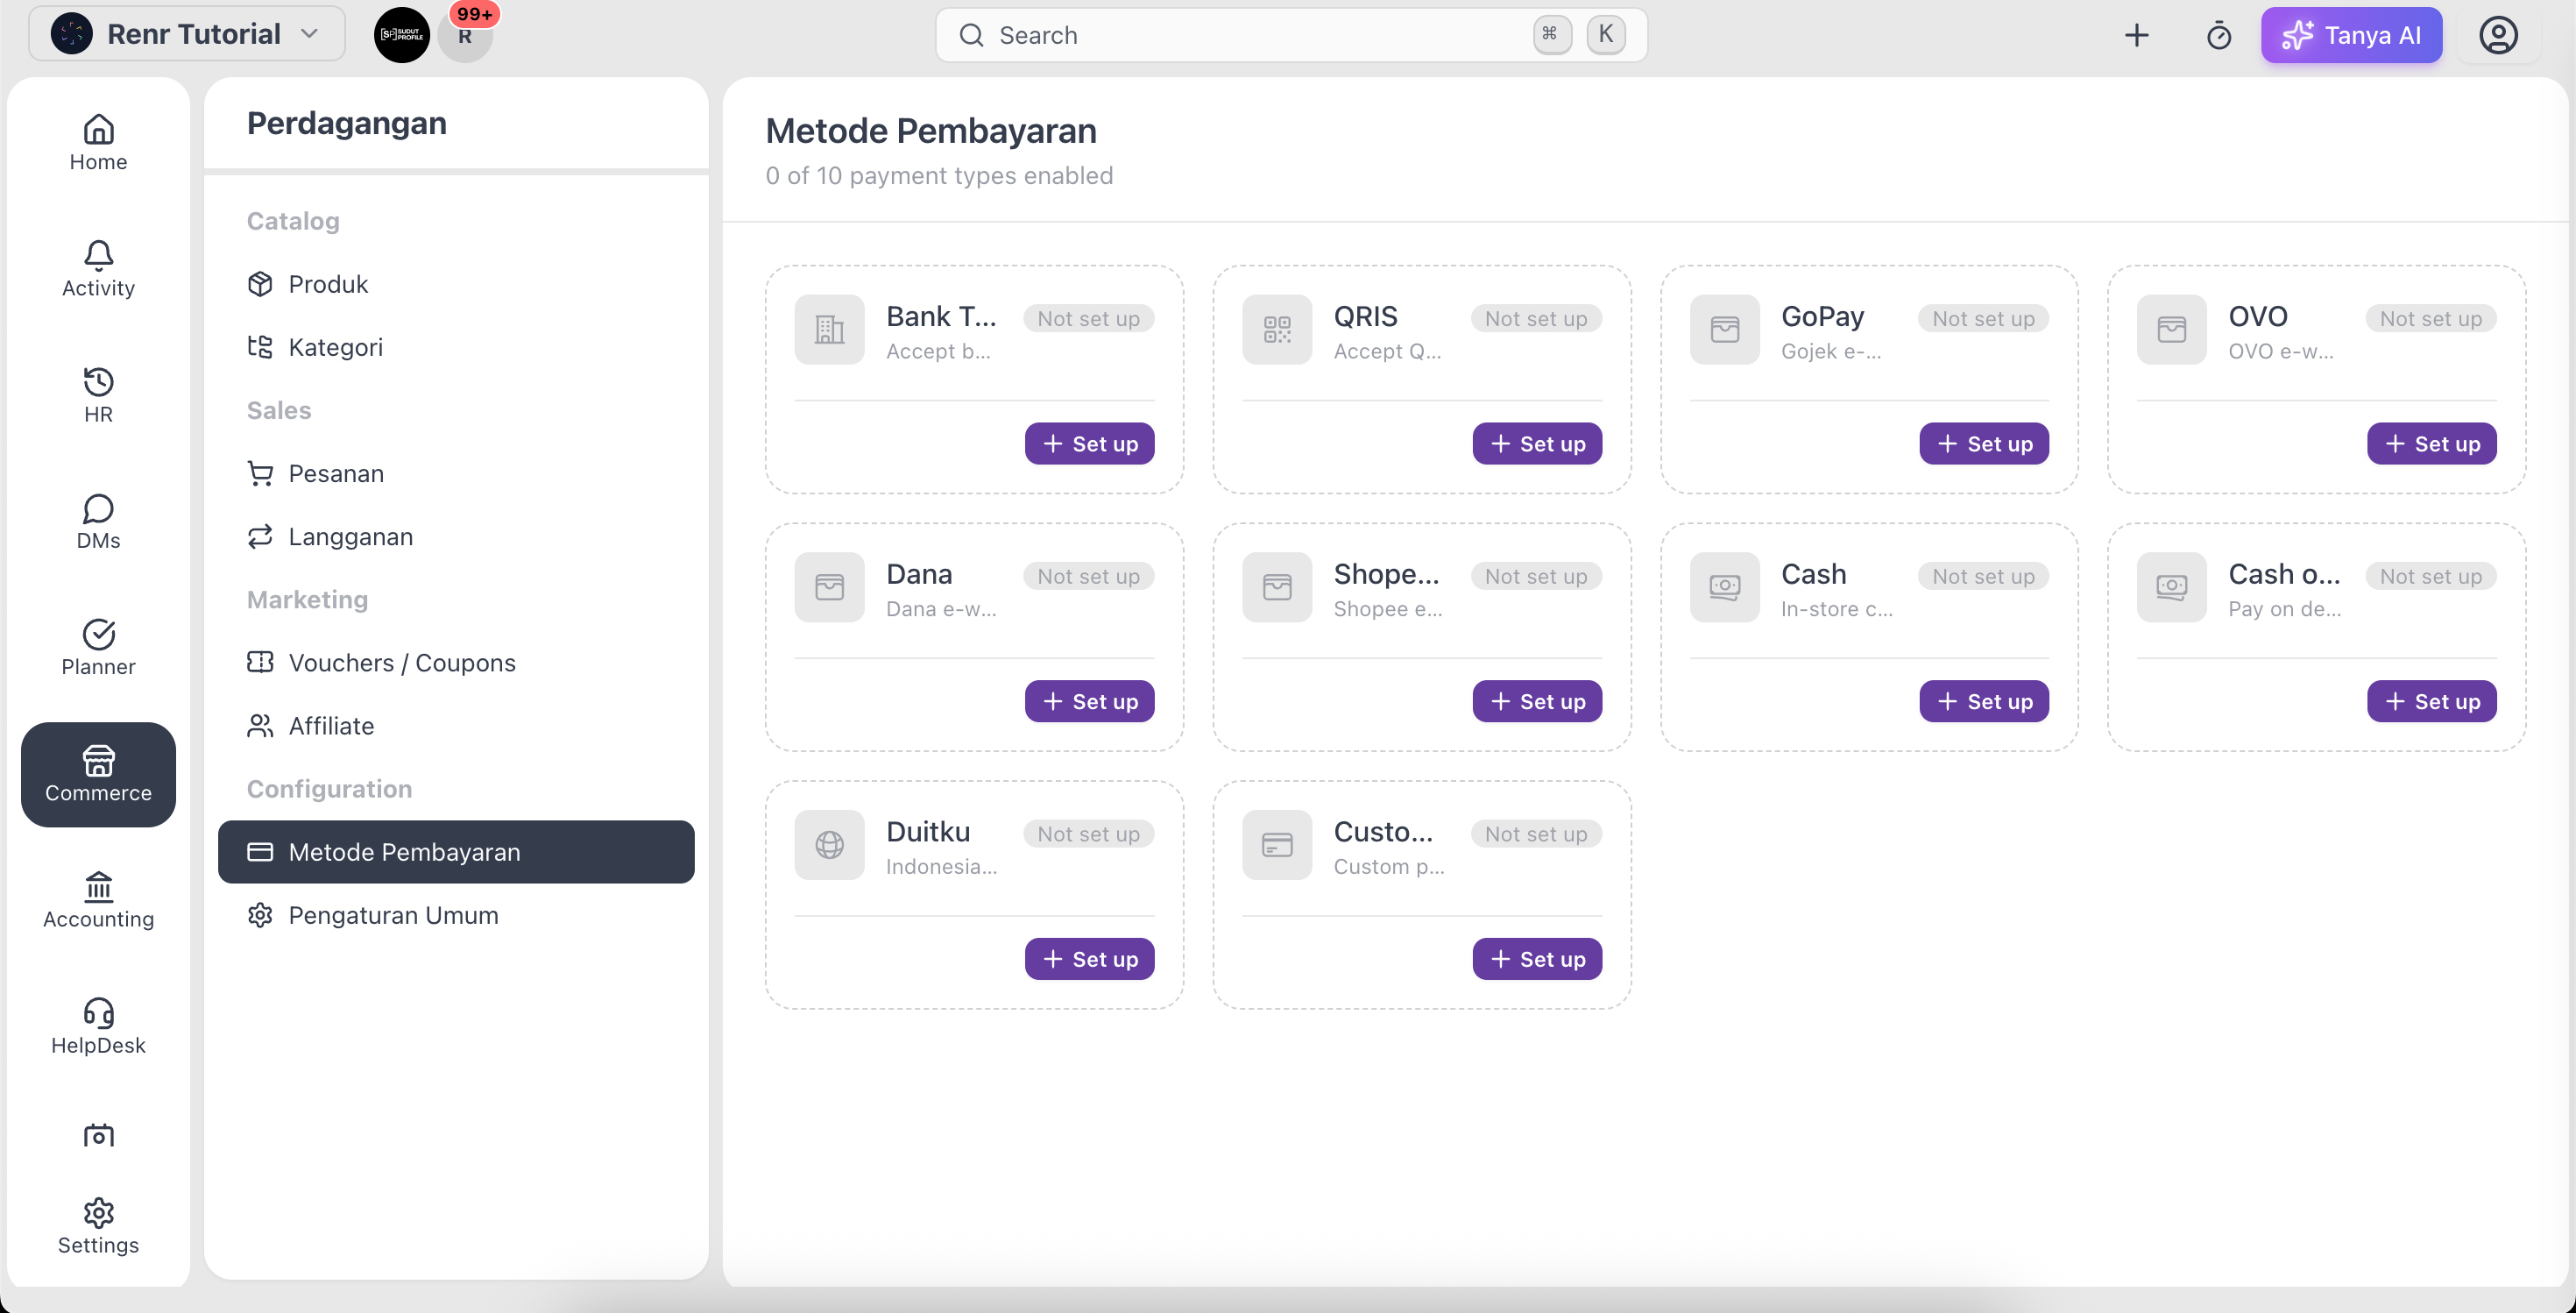Set up Bank Transfer payment
Screen dimensions: 2576x1313
click(1089, 444)
